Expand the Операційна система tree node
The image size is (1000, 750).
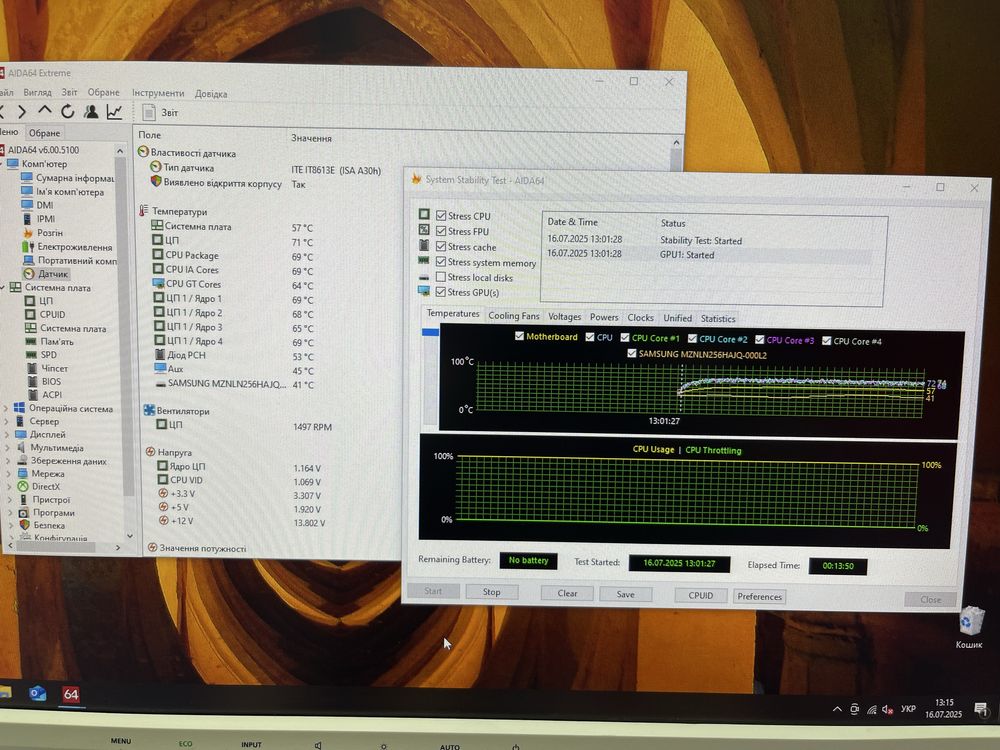(x=6, y=408)
